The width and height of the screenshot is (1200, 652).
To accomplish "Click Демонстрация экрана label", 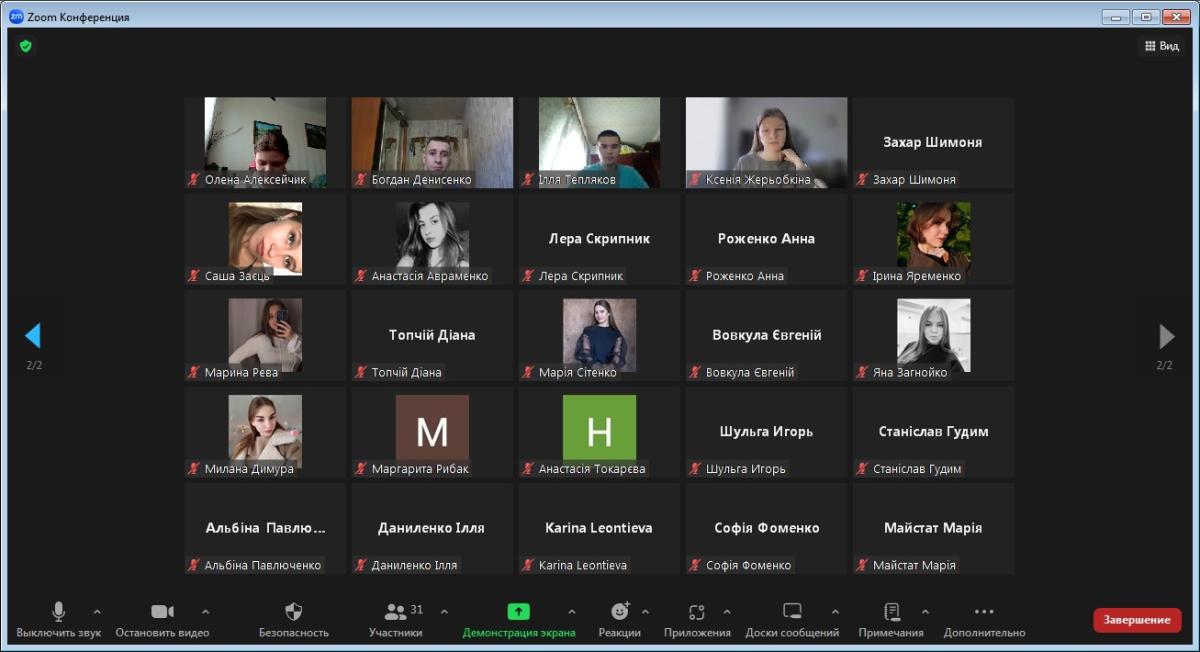I will [x=518, y=633].
